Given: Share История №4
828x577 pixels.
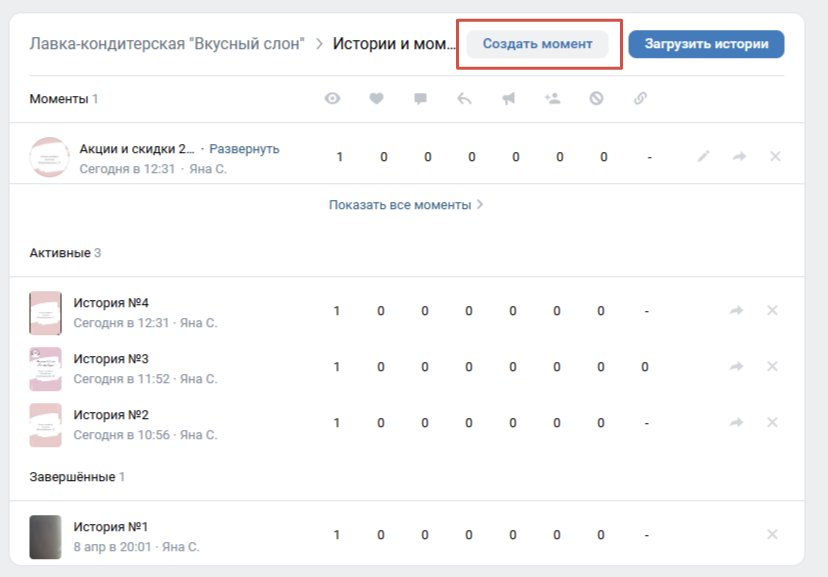Looking at the screenshot, I should (x=737, y=310).
